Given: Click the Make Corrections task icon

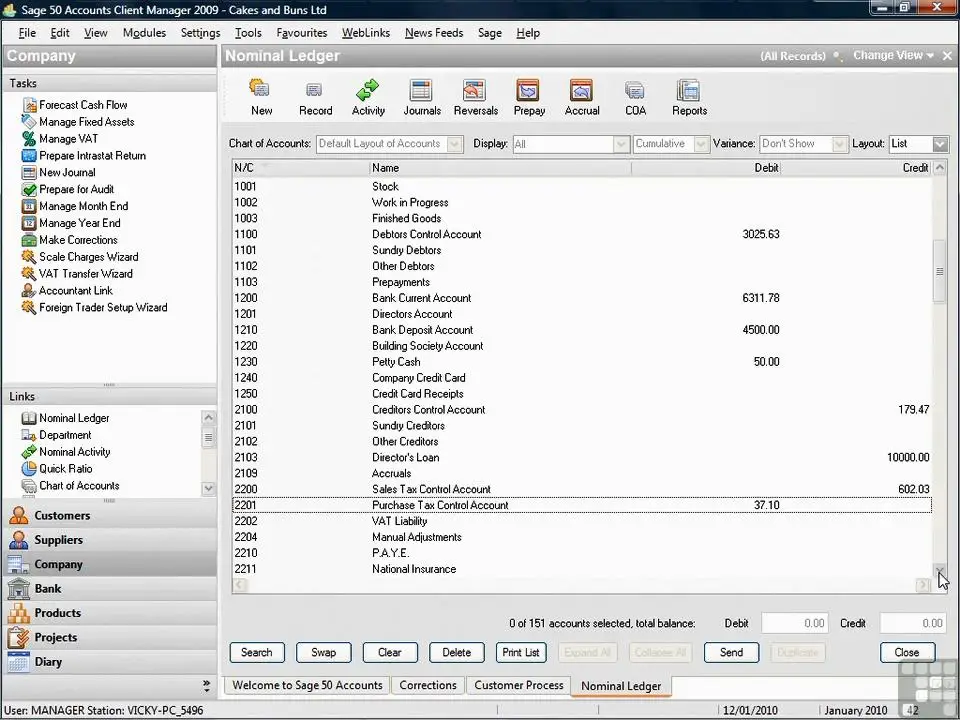Looking at the screenshot, I should [29, 240].
